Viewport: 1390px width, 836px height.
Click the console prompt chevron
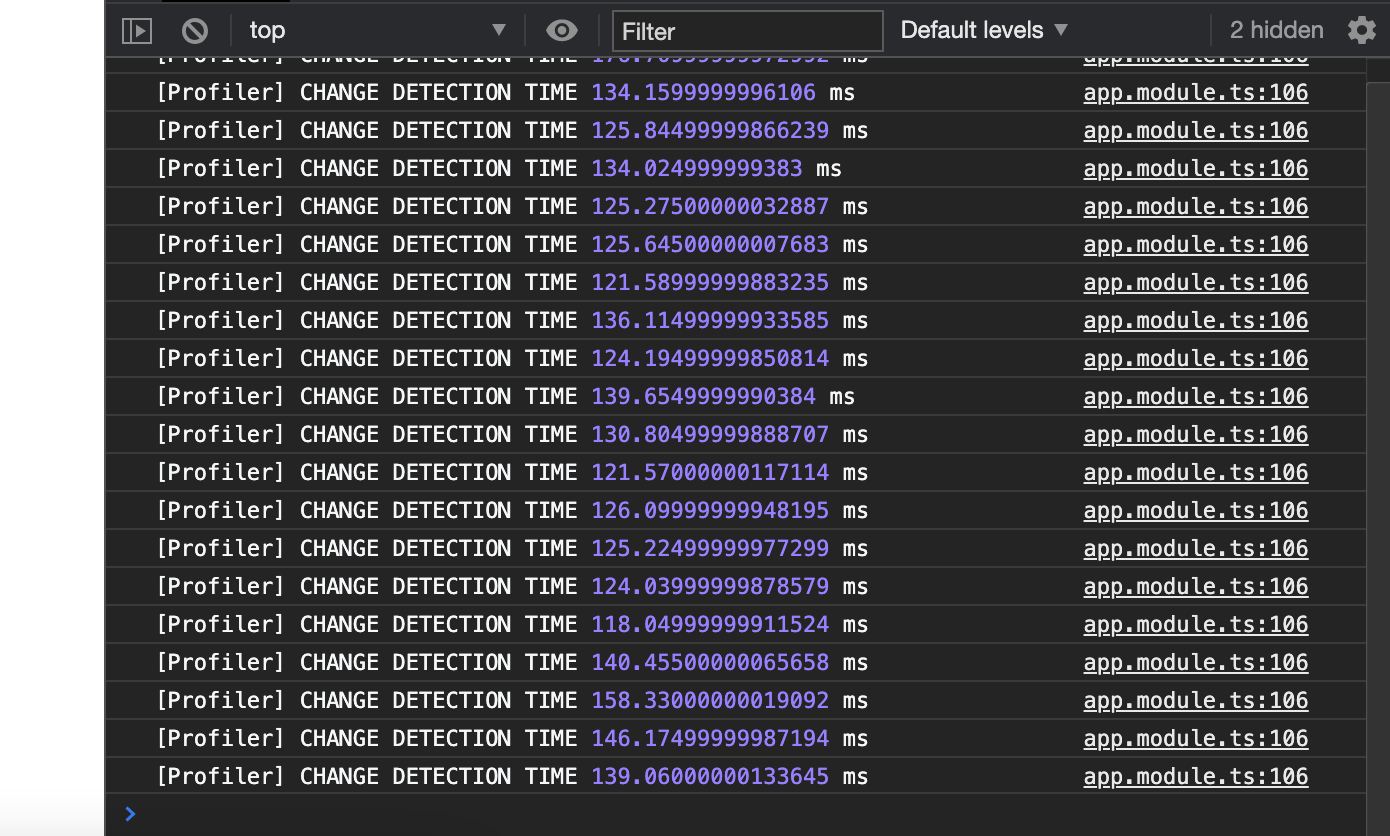[x=130, y=814]
